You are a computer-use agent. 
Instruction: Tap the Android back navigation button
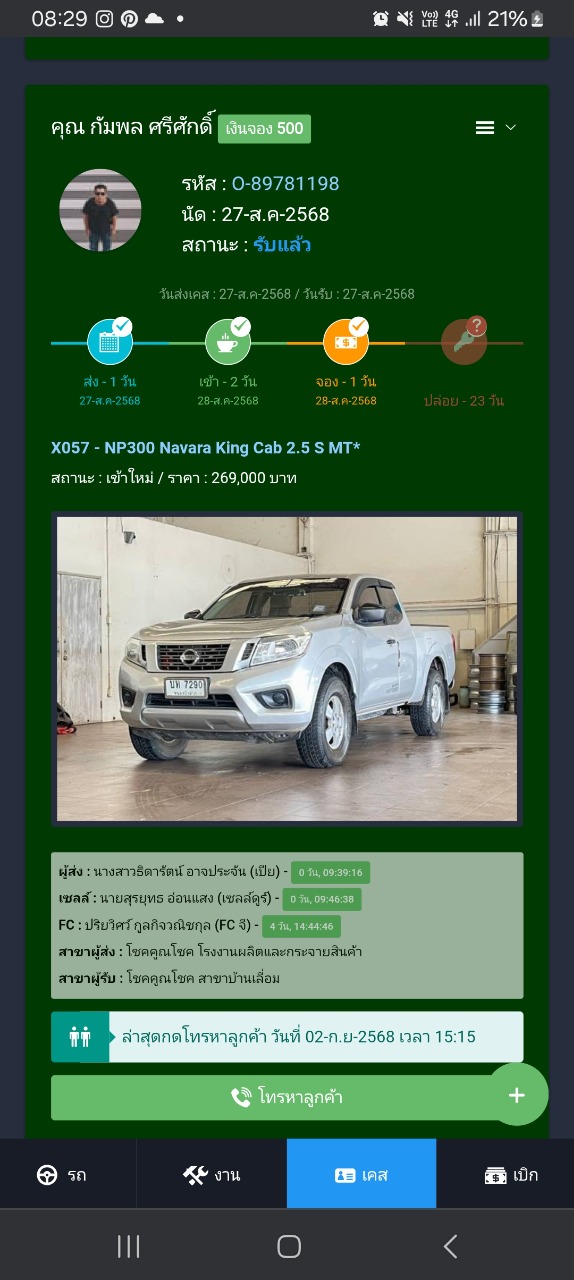click(450, 1246)
